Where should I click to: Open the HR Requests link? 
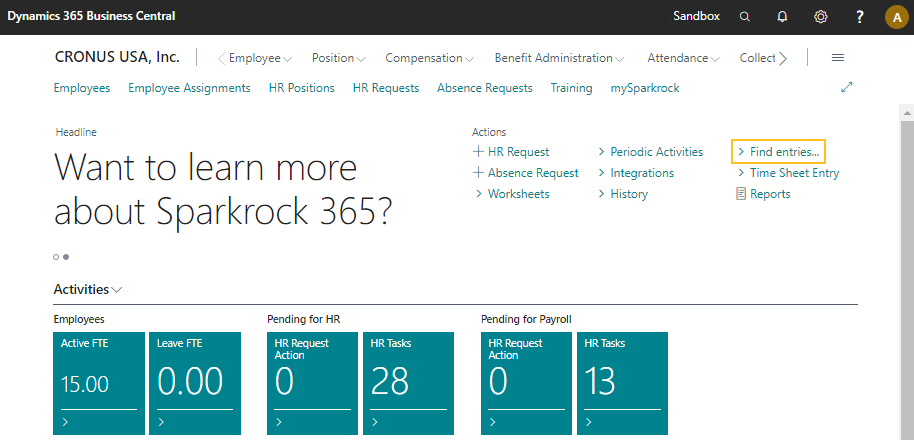(386, 88)
